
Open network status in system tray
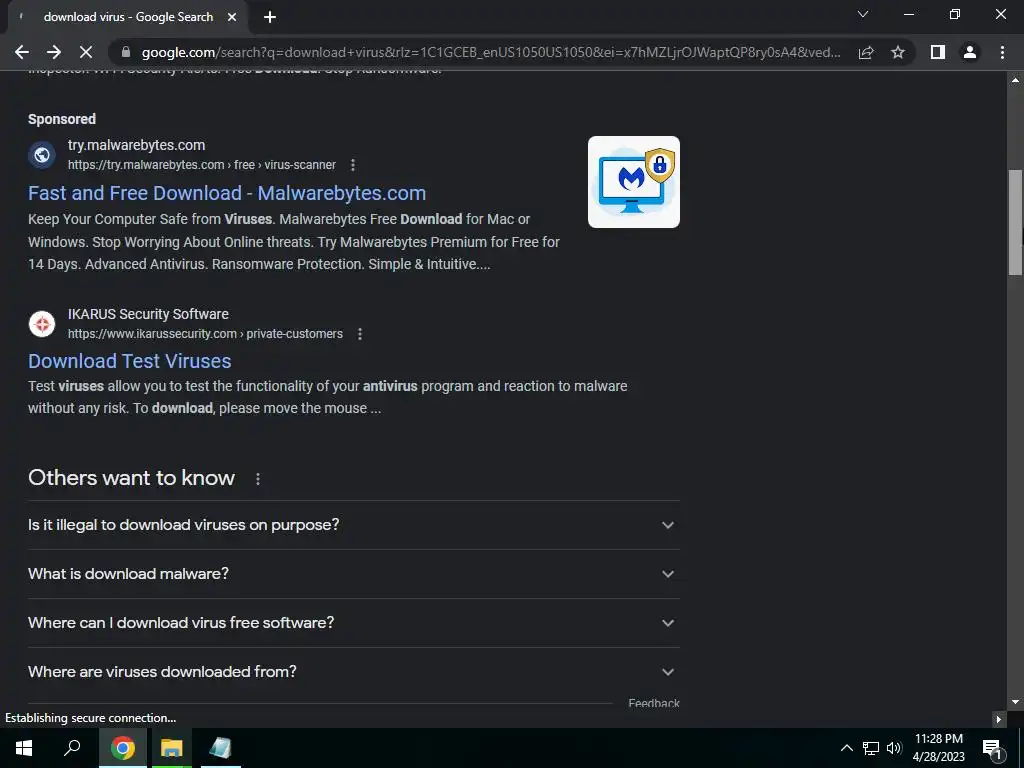(x=871, y=748)
